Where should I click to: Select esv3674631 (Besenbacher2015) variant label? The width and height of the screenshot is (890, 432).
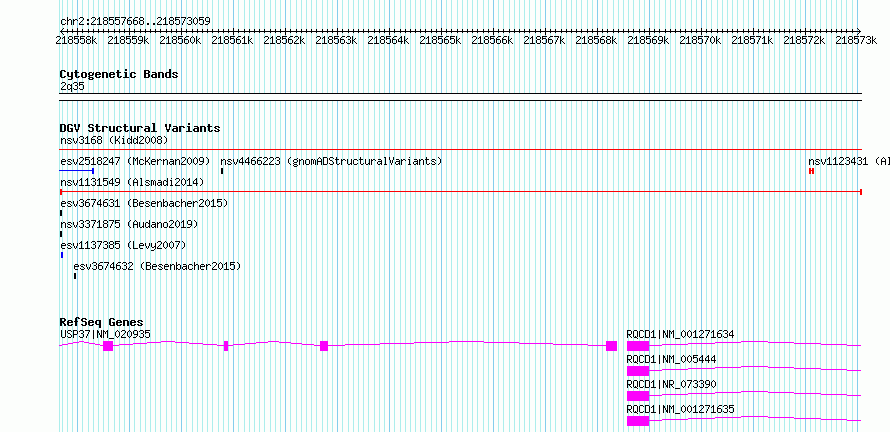point(144,203)
